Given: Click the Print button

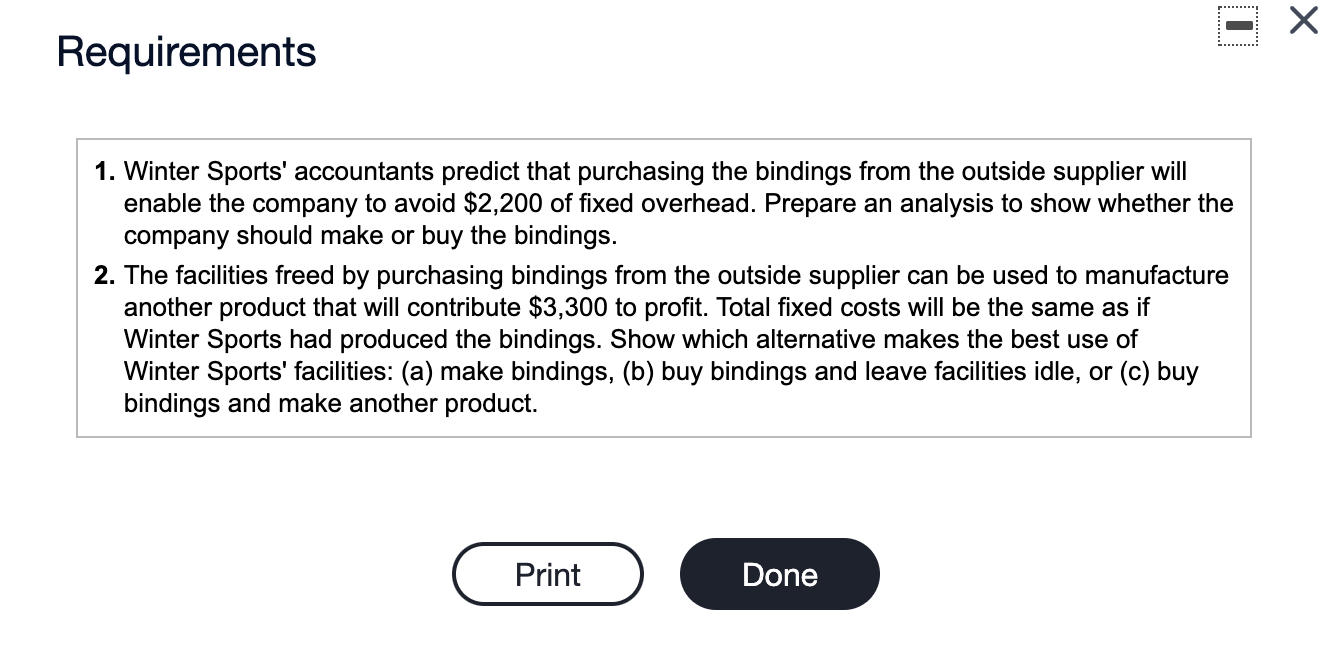Looking at the screenshot, I should tap(547, 574).
